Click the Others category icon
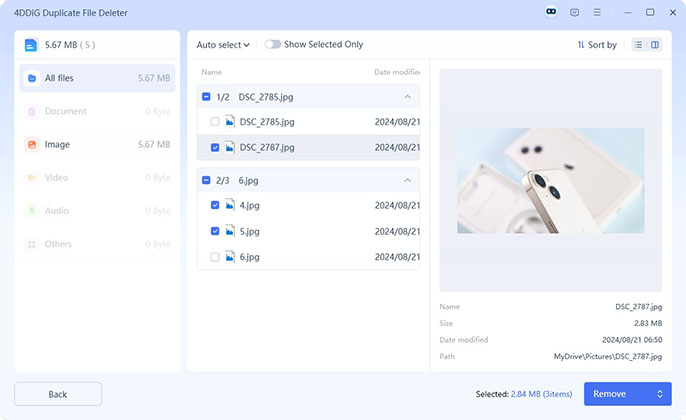 click(x=32, y=244)
